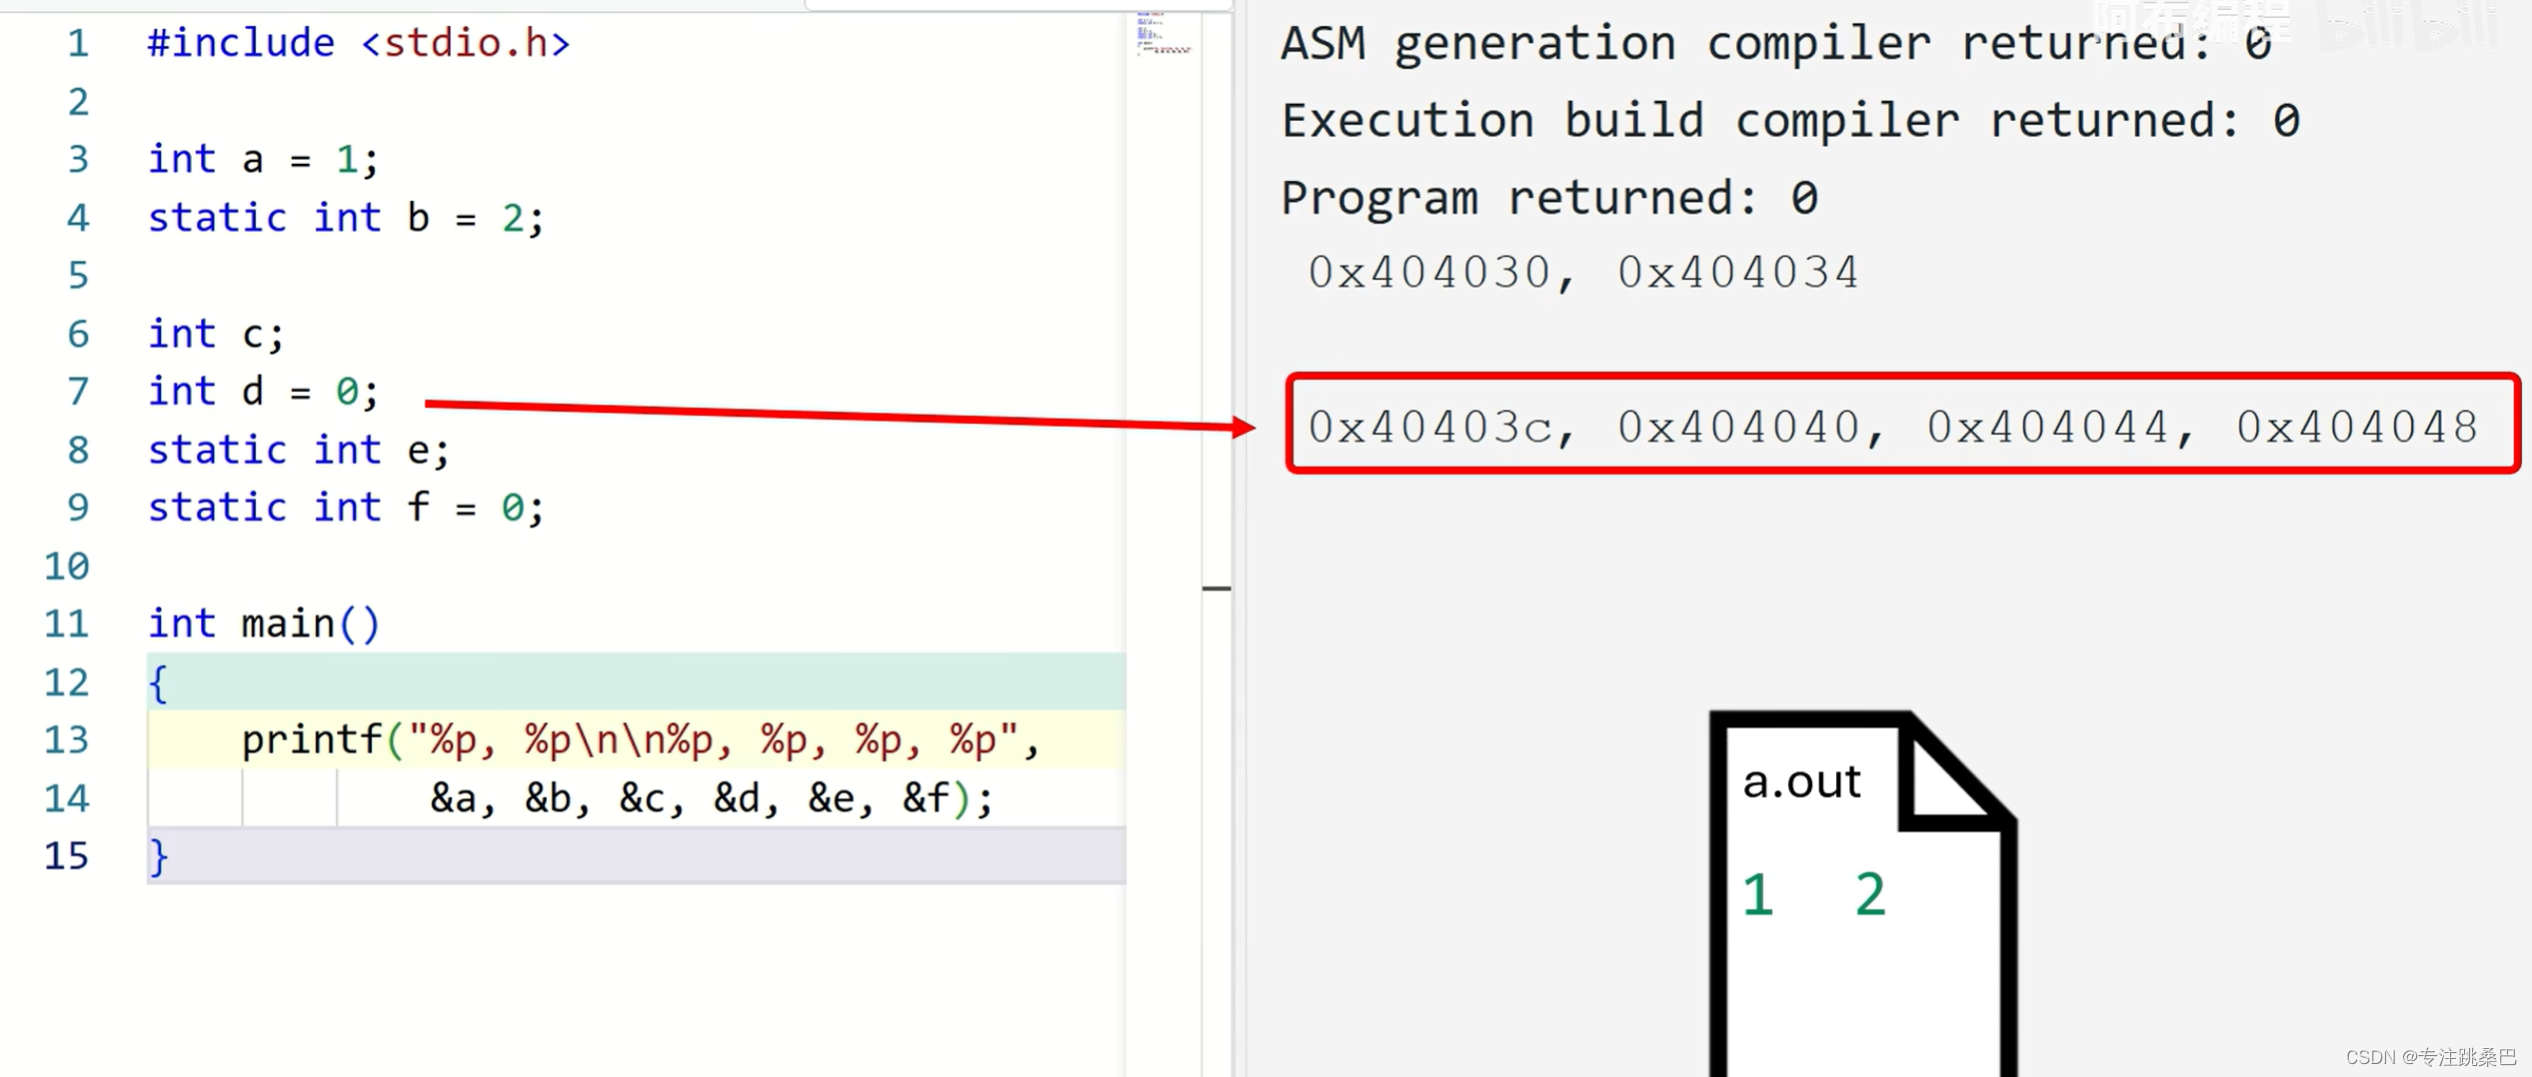Click 'Program returned: 0' output line
2532x1077 pixels.
tap(1548, 197)
